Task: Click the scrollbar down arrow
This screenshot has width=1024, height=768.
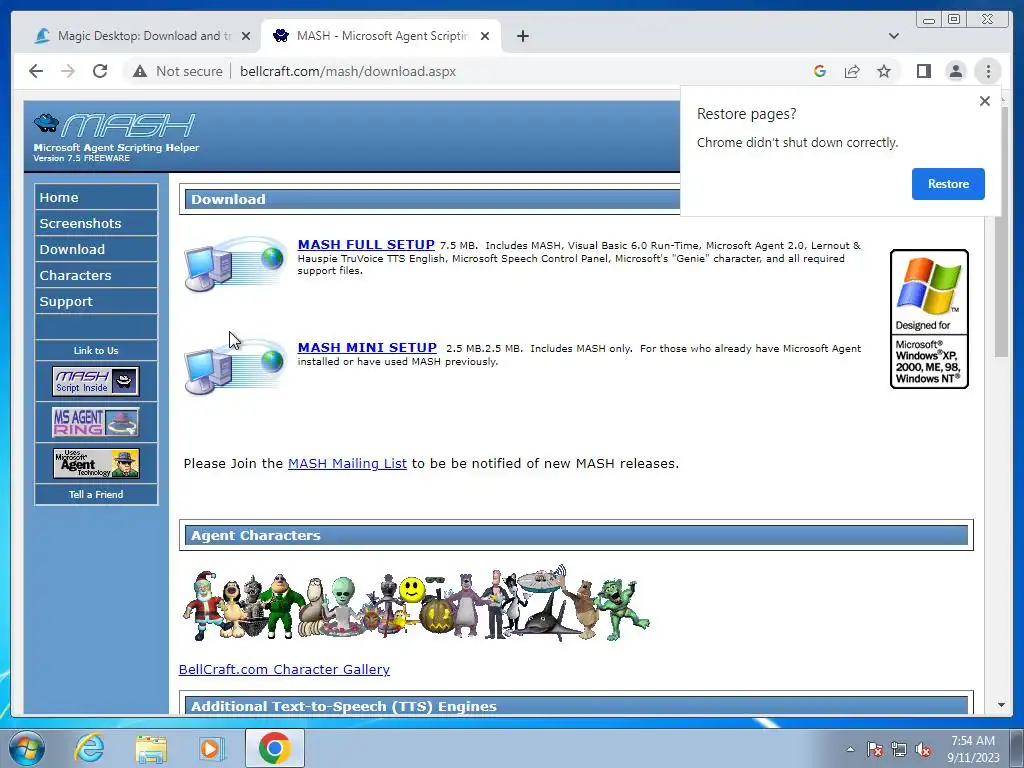Action: 1002,705
